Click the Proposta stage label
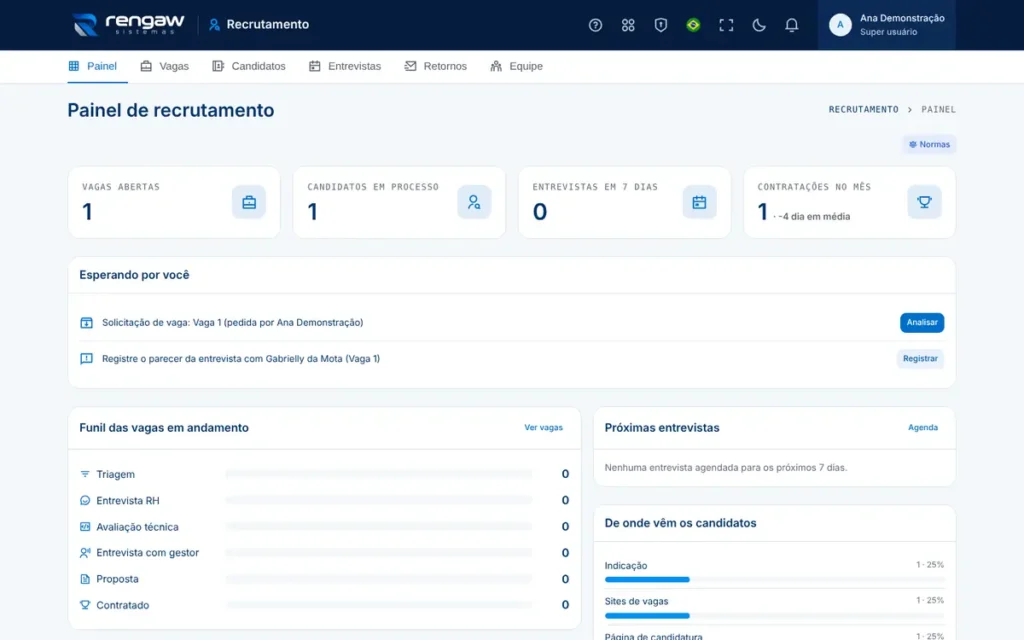Image resolution: width=1024 pixels, height=640 pixels. click(118, 579)
